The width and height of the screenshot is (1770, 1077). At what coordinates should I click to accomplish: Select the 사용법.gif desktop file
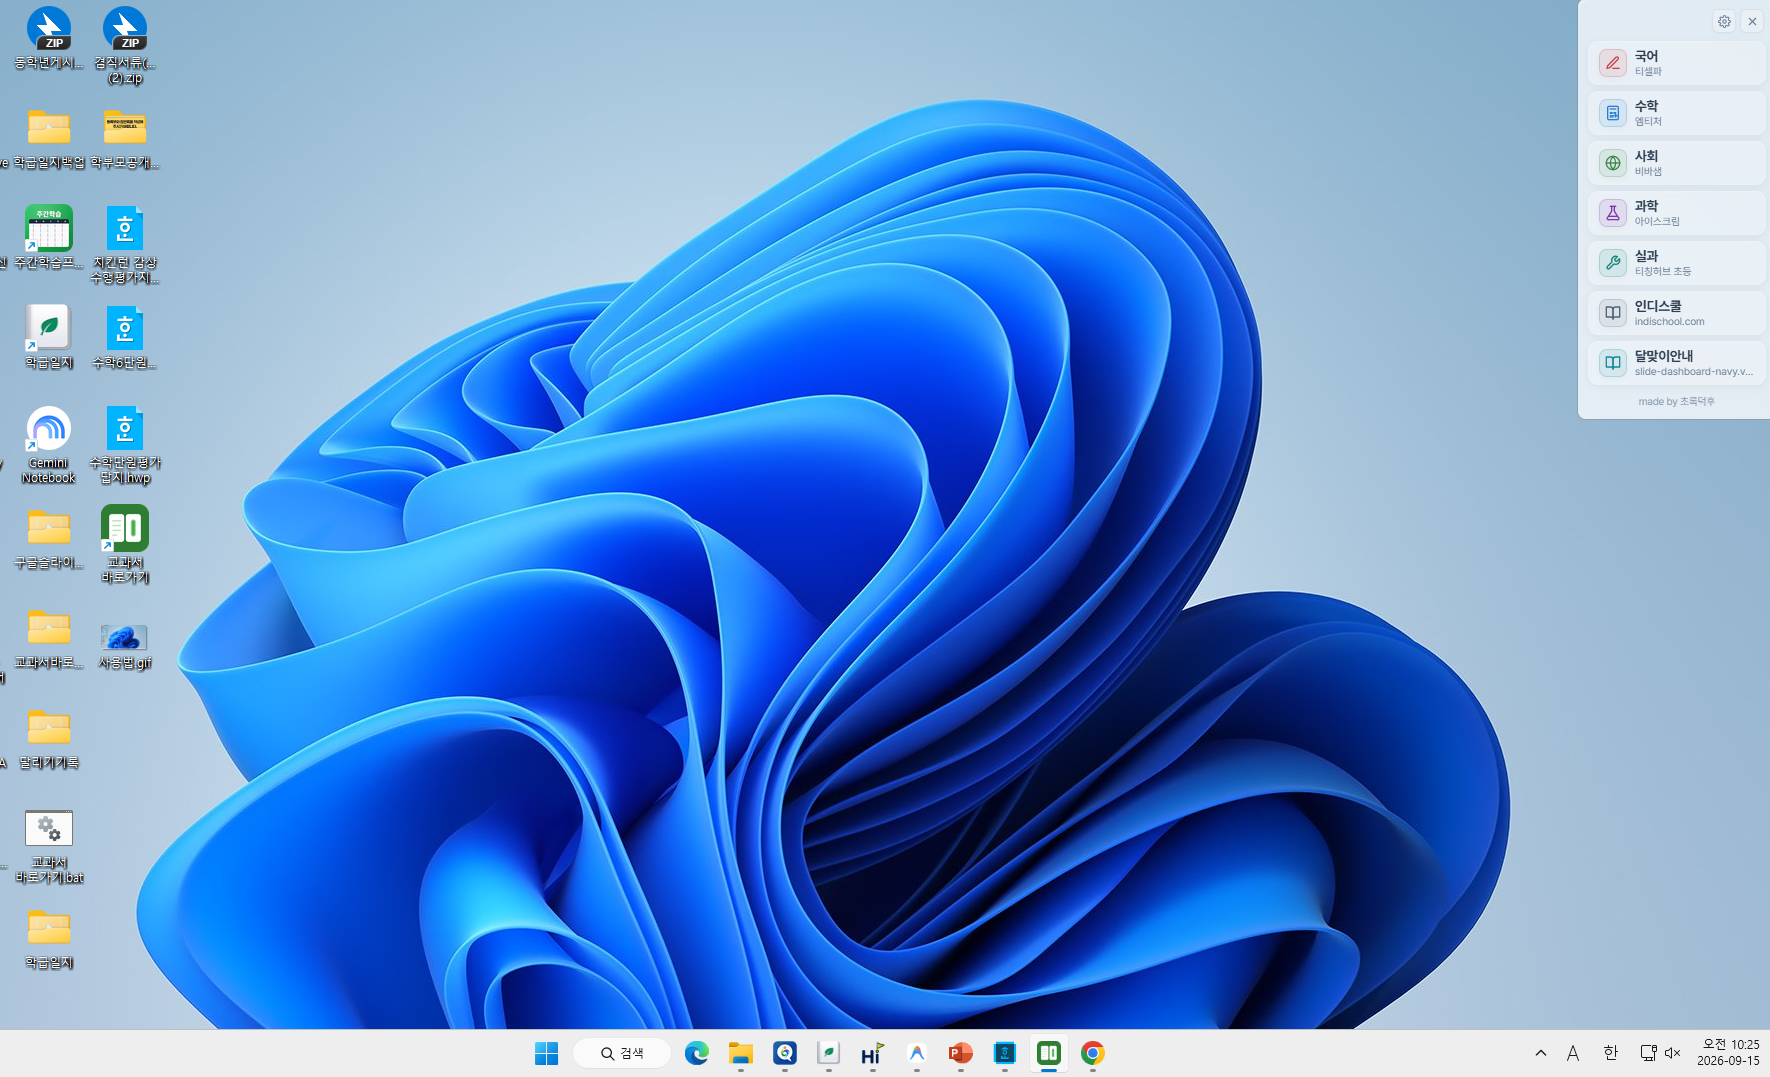[125, 645]
